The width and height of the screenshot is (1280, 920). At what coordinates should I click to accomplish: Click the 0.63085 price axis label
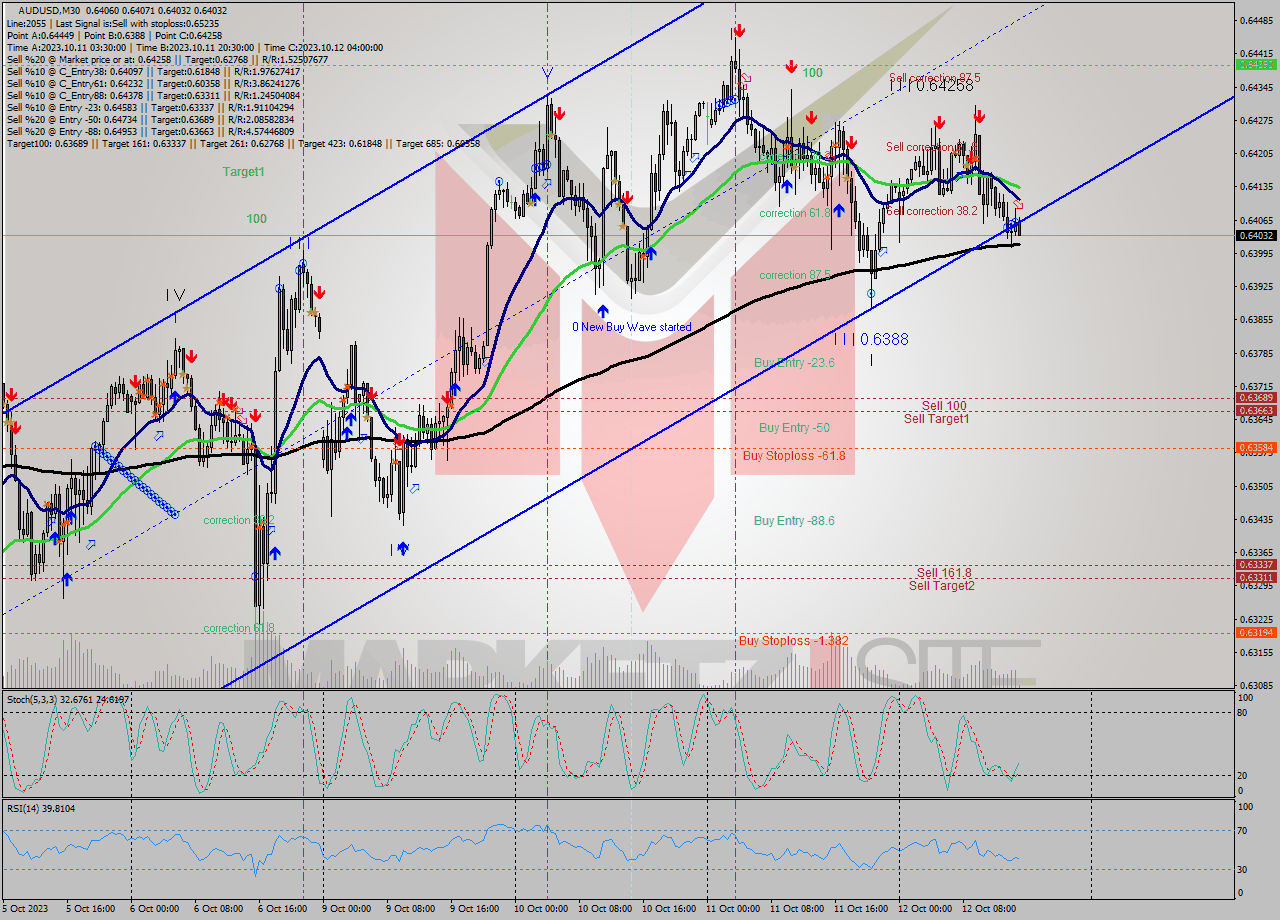point(1257,686)
